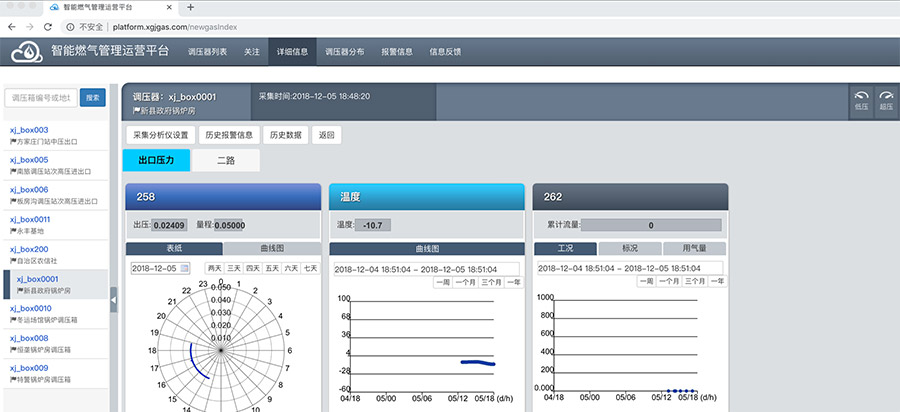
Task: Go back with the browser back arrow
Action: tap(12, 27)
